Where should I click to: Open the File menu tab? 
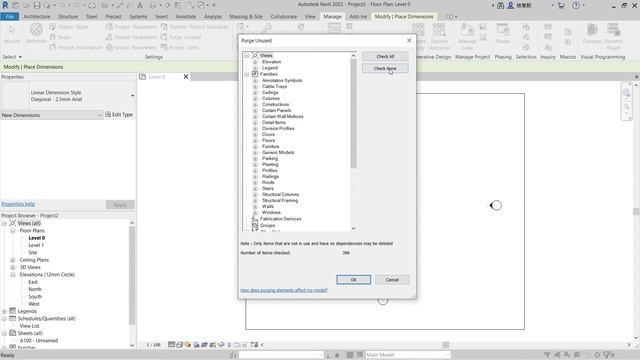(x=9, y=17)
